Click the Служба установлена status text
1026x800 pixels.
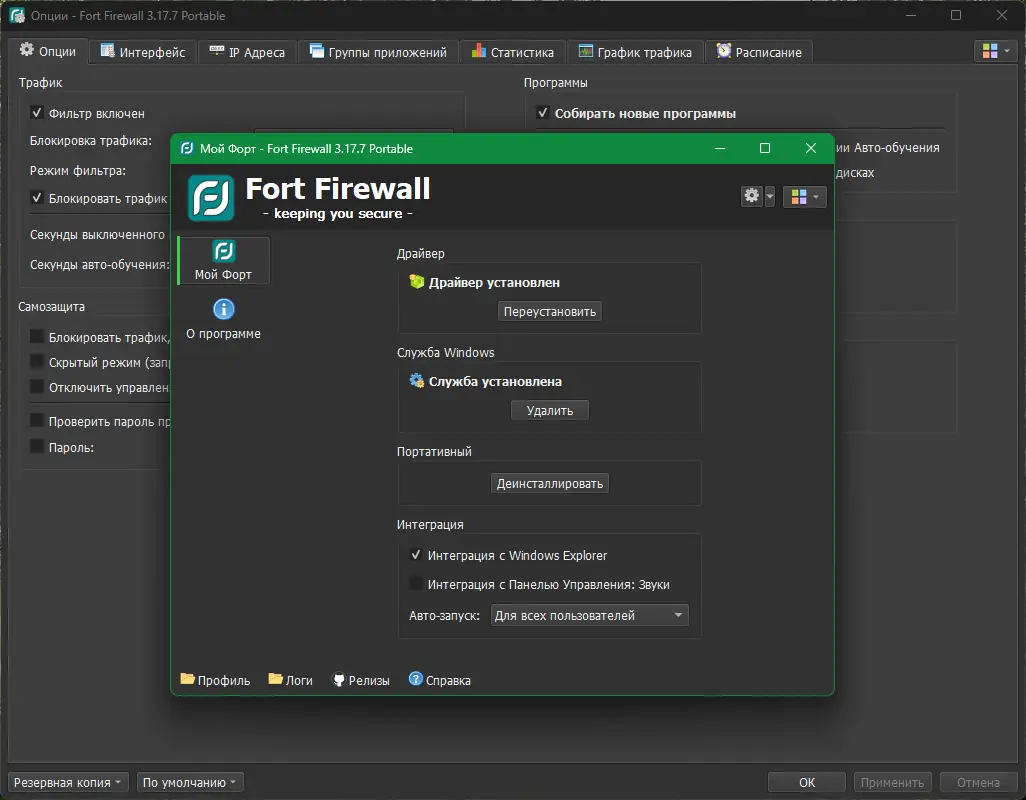495,381
